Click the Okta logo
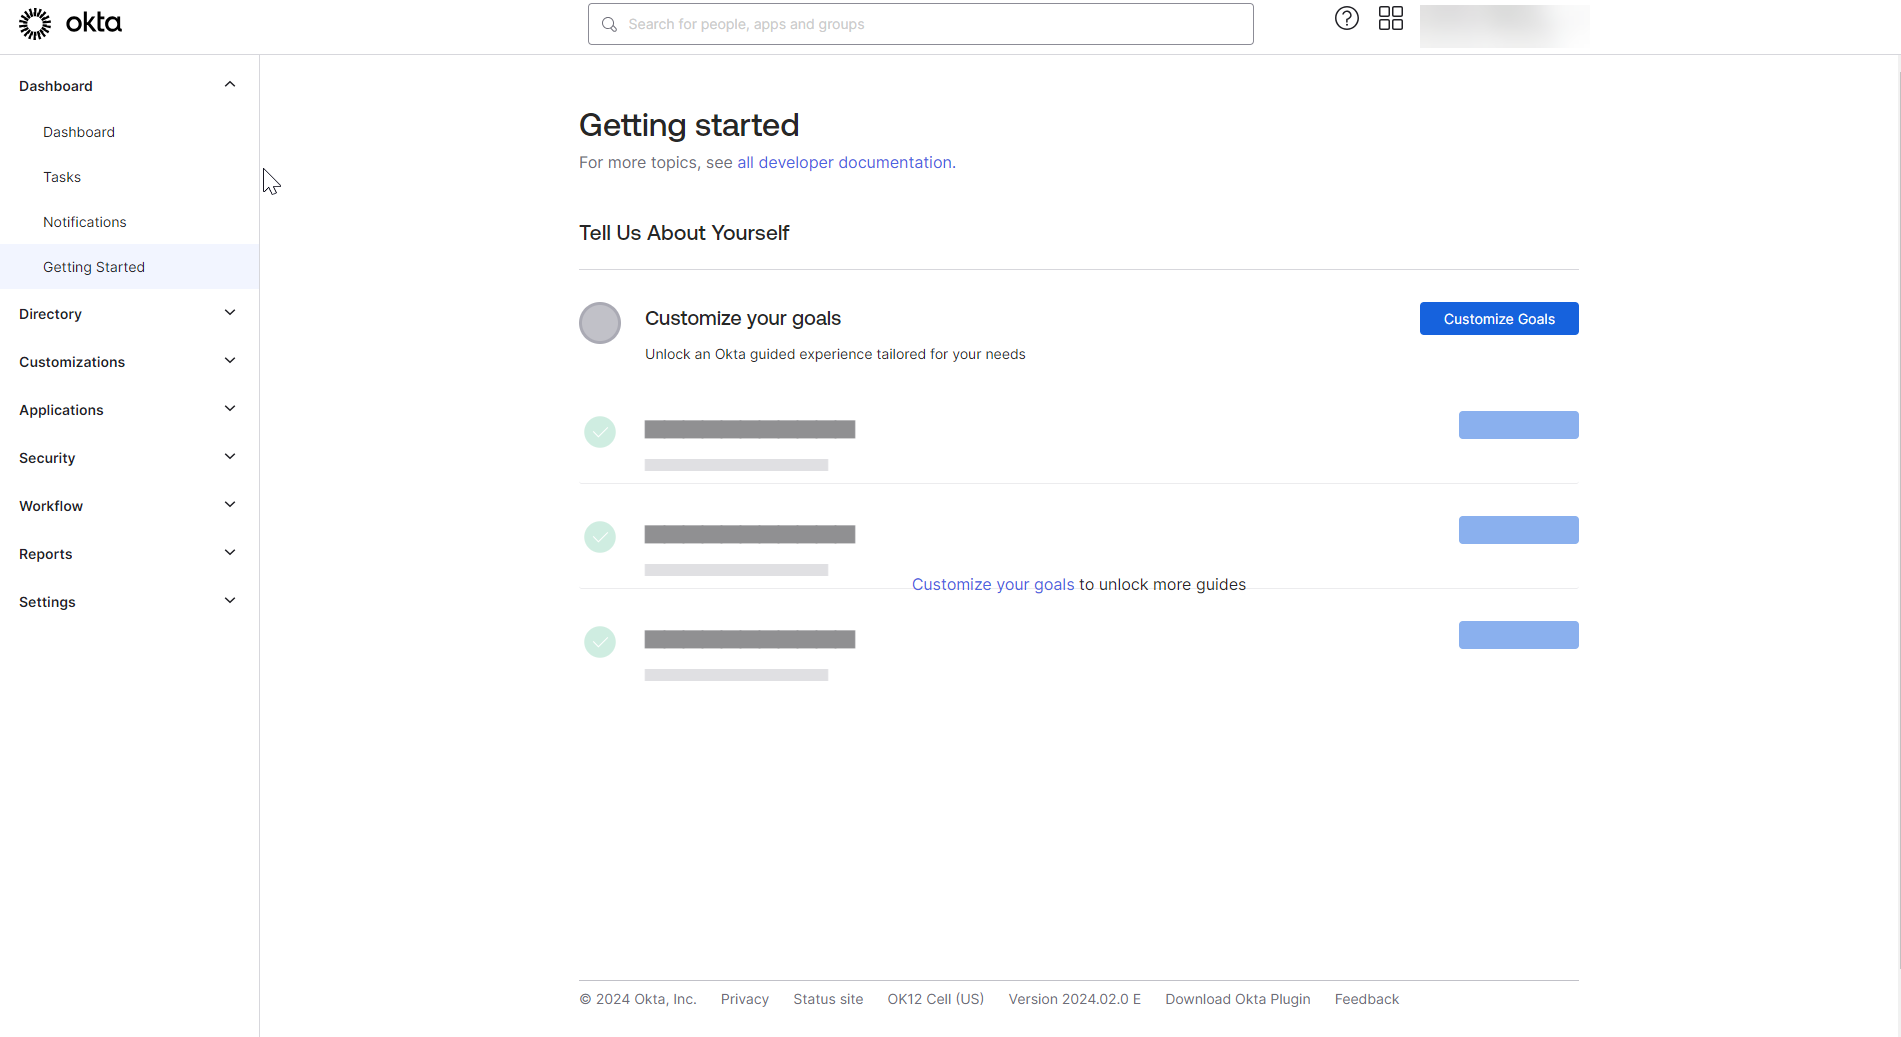Image resolution: width=1901 pixels, height=1037 pixels. (70, 23)
